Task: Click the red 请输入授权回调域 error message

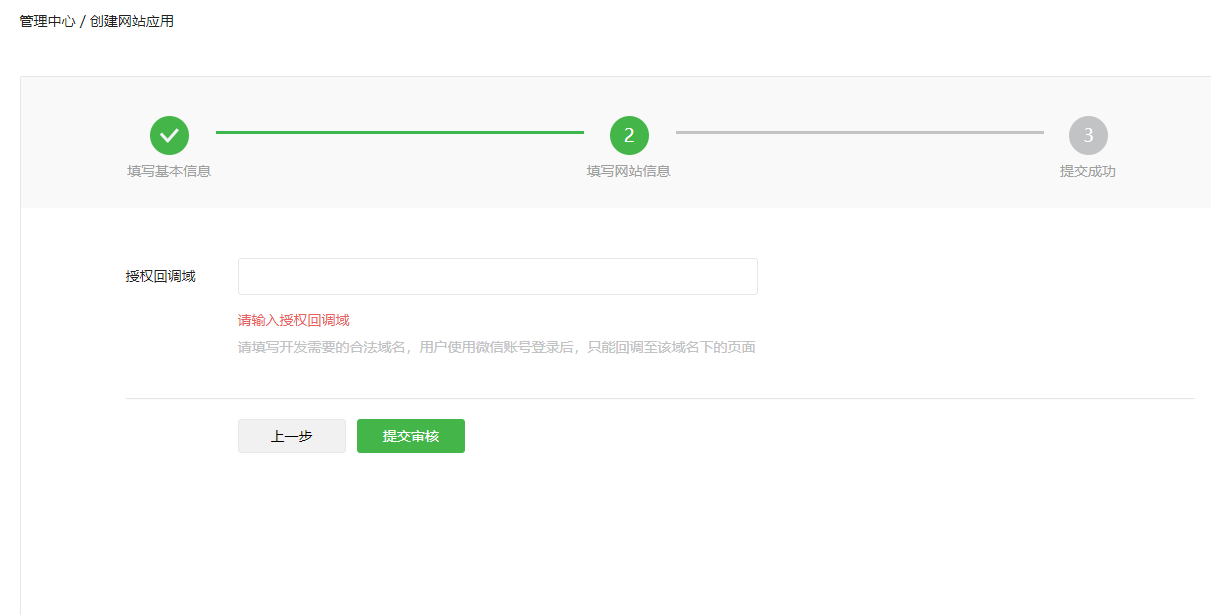Action: tap(294, 320)
